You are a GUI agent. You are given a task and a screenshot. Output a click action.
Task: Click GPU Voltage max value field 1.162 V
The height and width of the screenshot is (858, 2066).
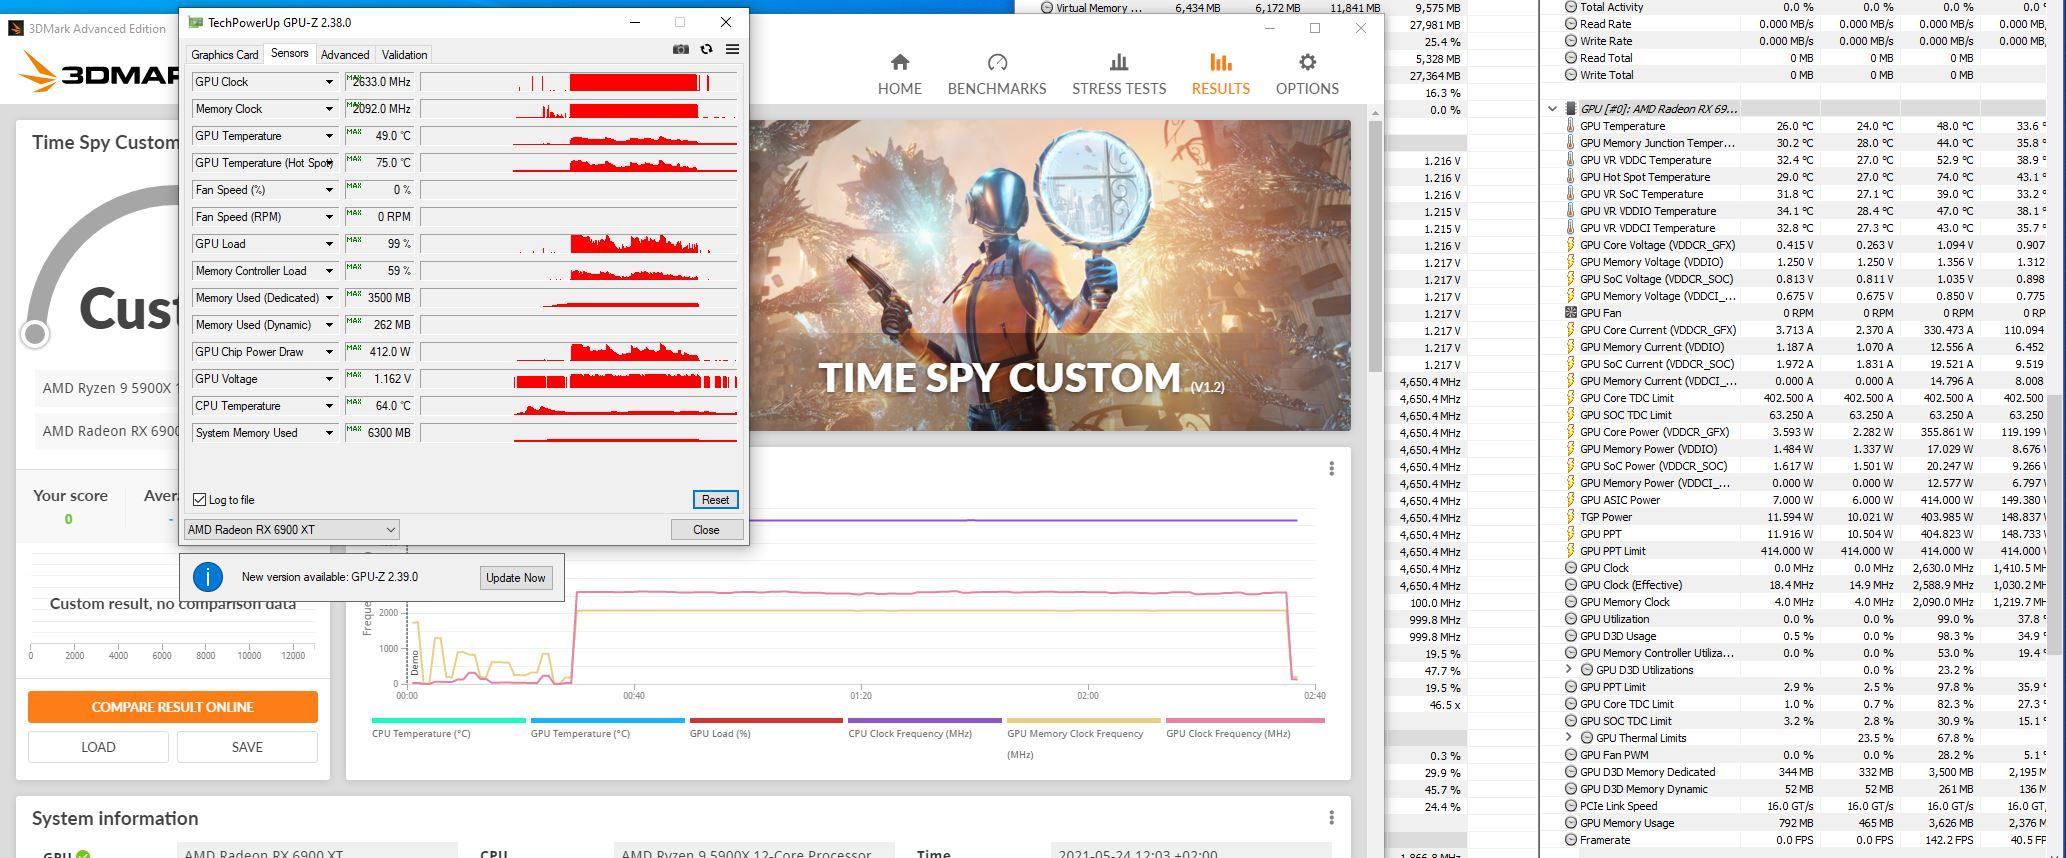pos(380,379)
